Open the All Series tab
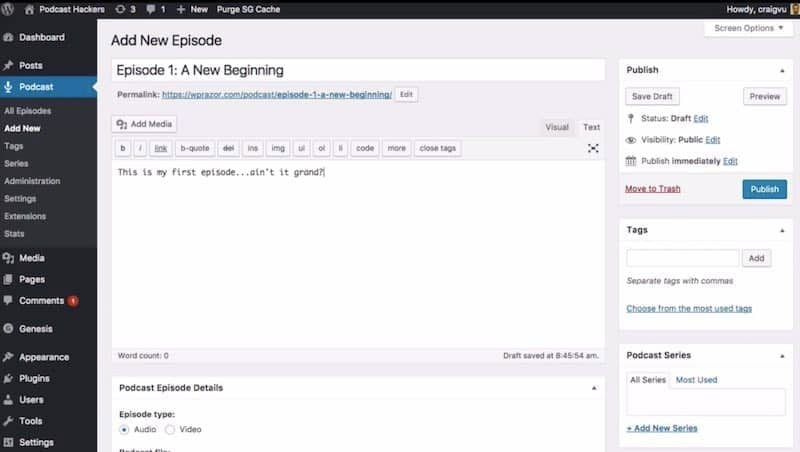 (647, 380)
